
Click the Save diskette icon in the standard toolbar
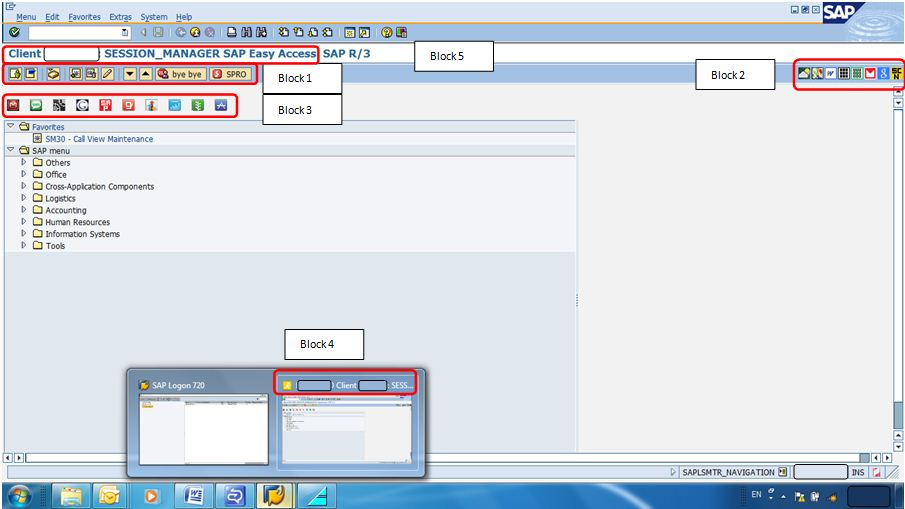158,32
